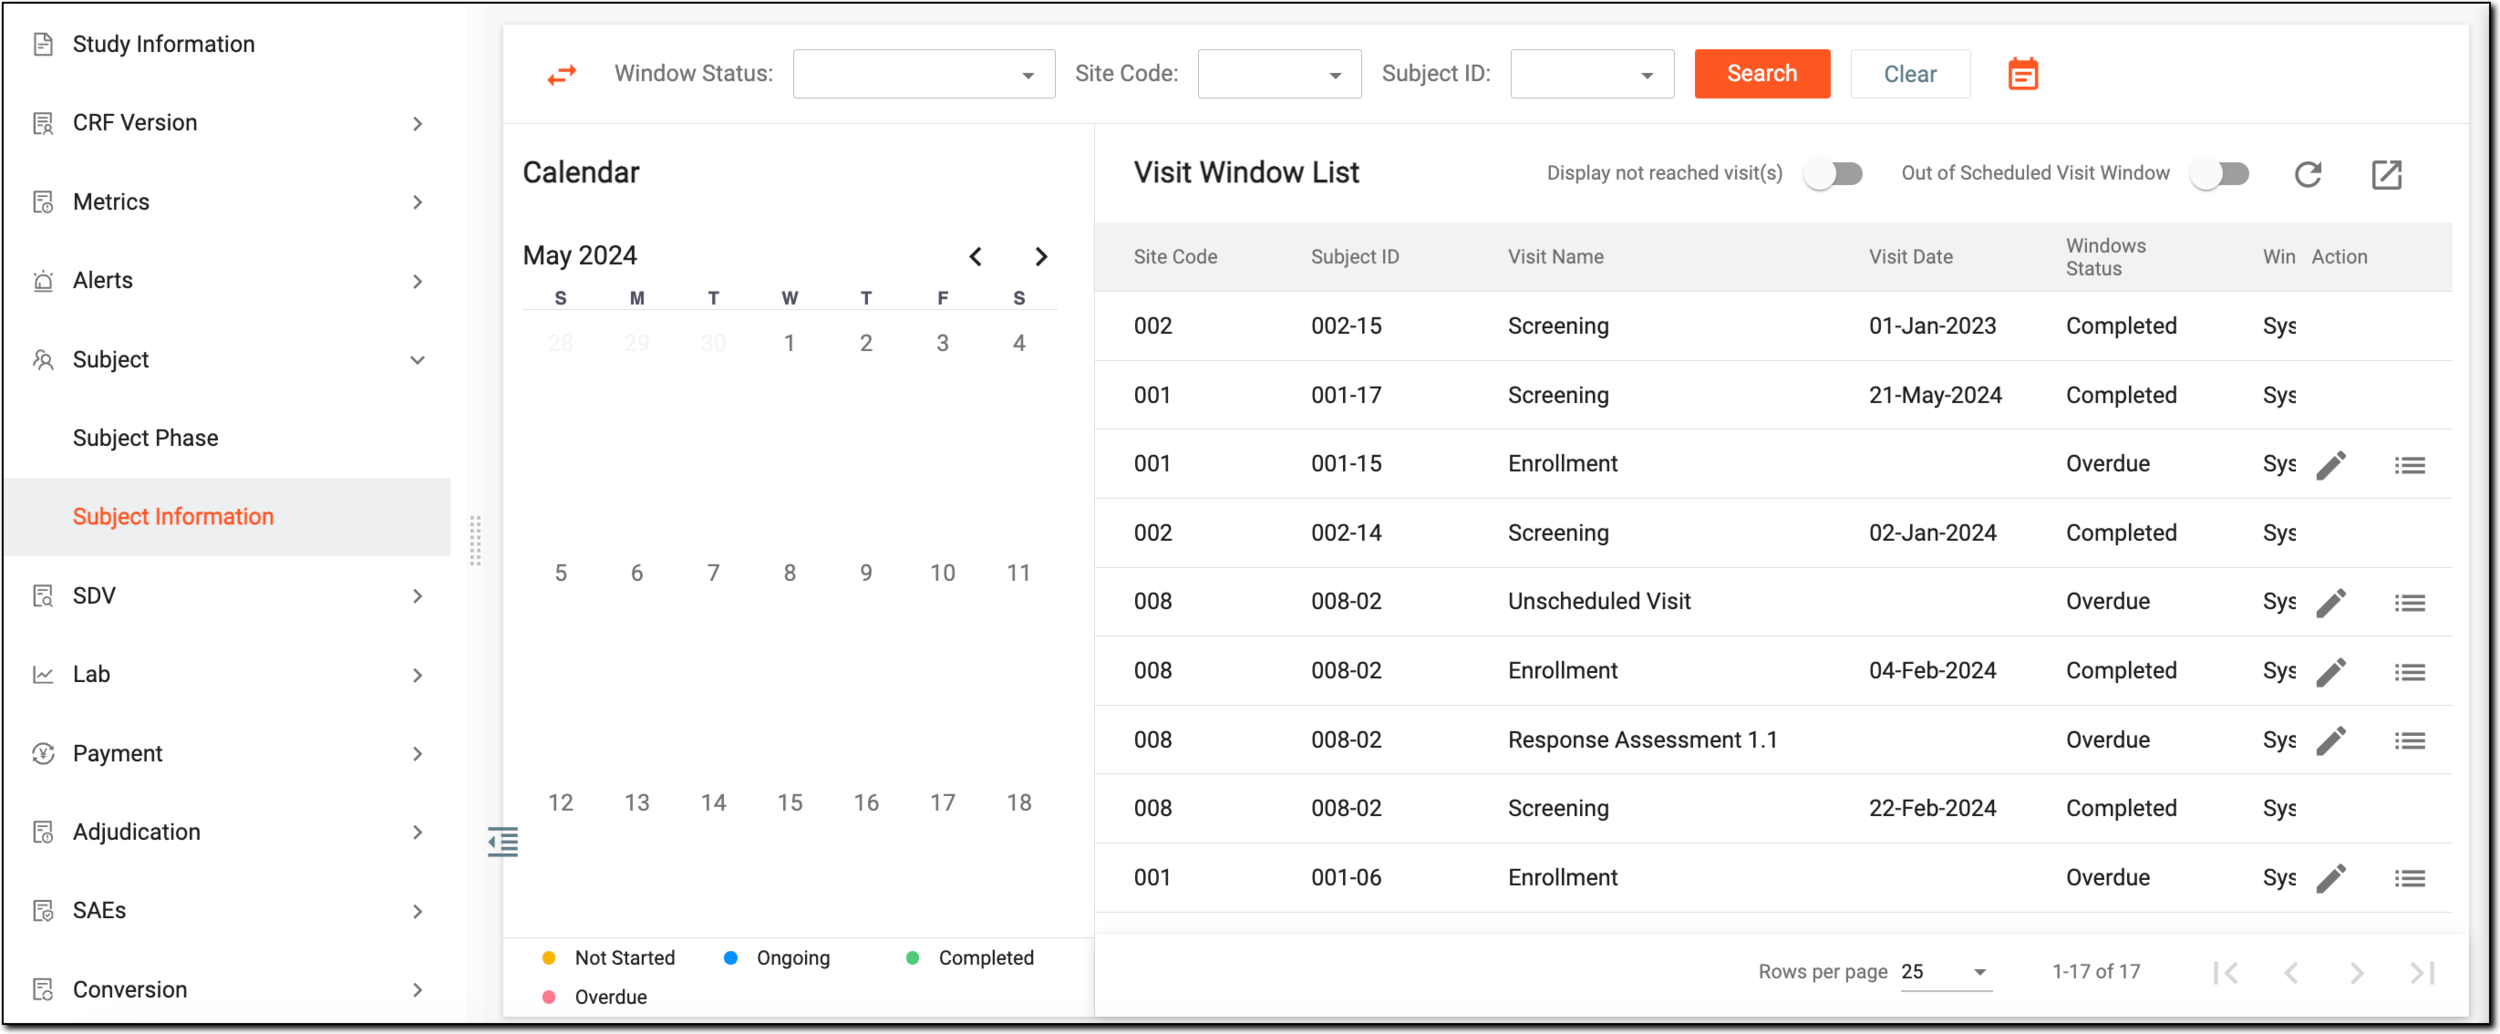Go to previous results page
This screenshot has height=1034, width=2500.
coord(2291,973)
